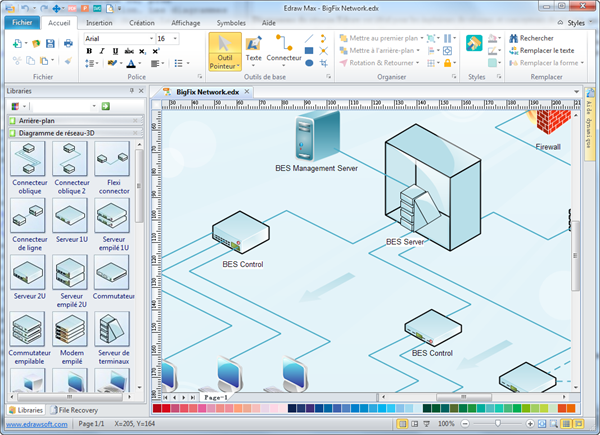
Task: Click the Strikethrough formatting icon
Action: [129, 51]
